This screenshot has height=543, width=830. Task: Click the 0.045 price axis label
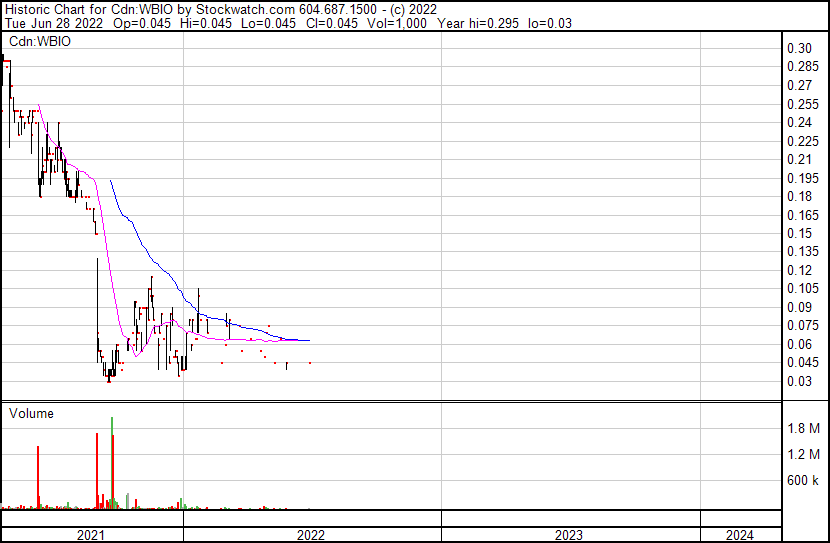coord(802,363)
